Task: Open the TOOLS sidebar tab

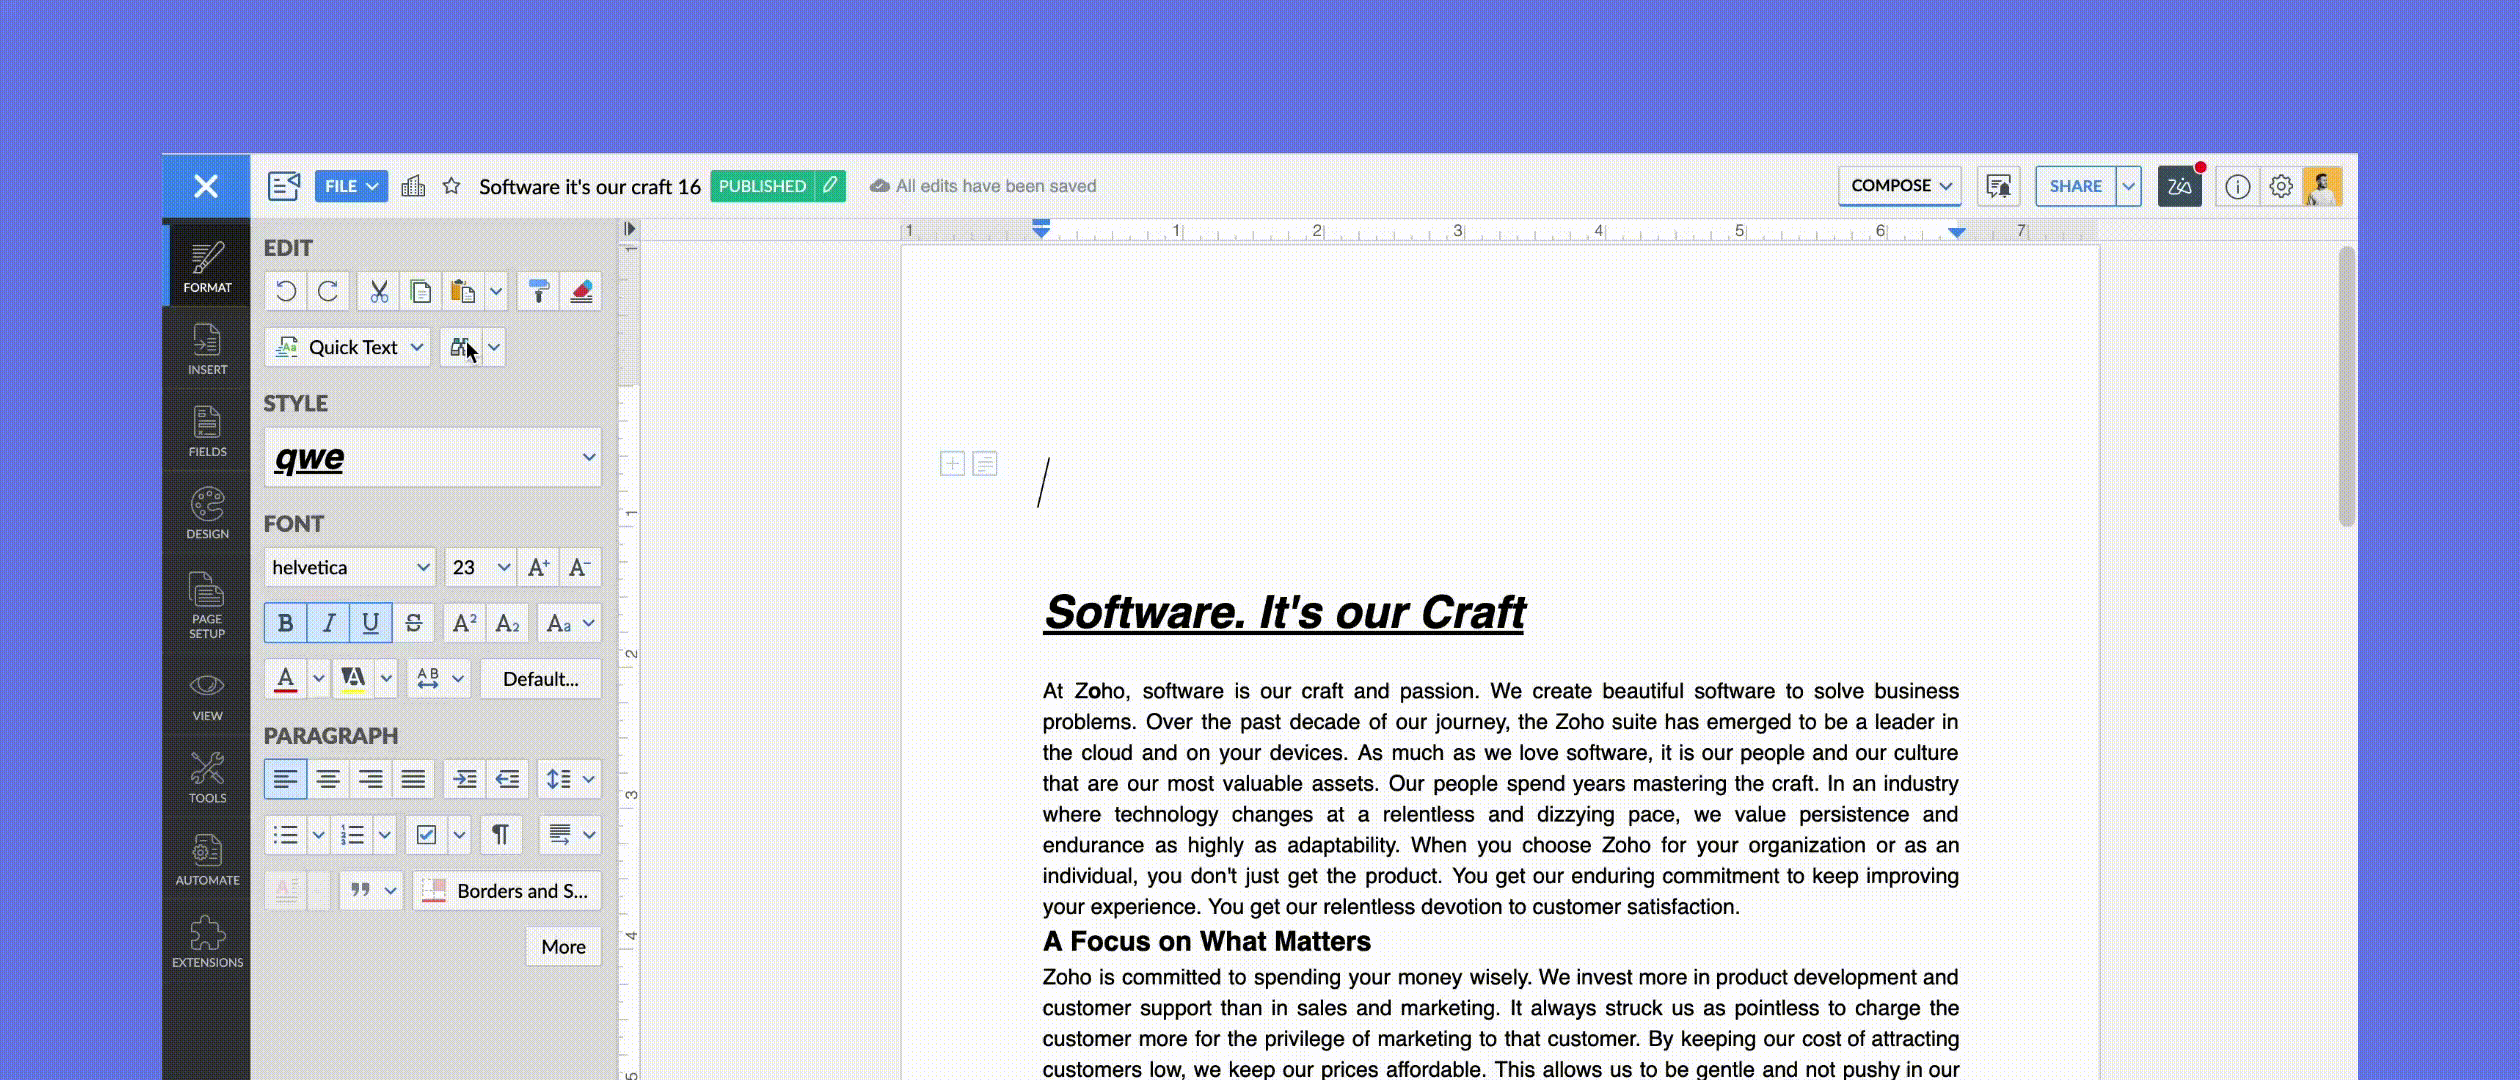Action: (207, 778)
